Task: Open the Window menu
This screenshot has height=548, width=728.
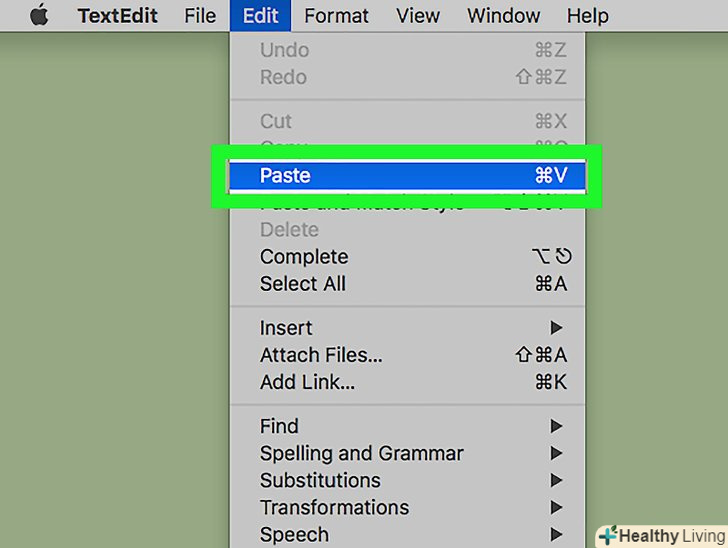Action: pyautogui.click(x=504, y=16)
